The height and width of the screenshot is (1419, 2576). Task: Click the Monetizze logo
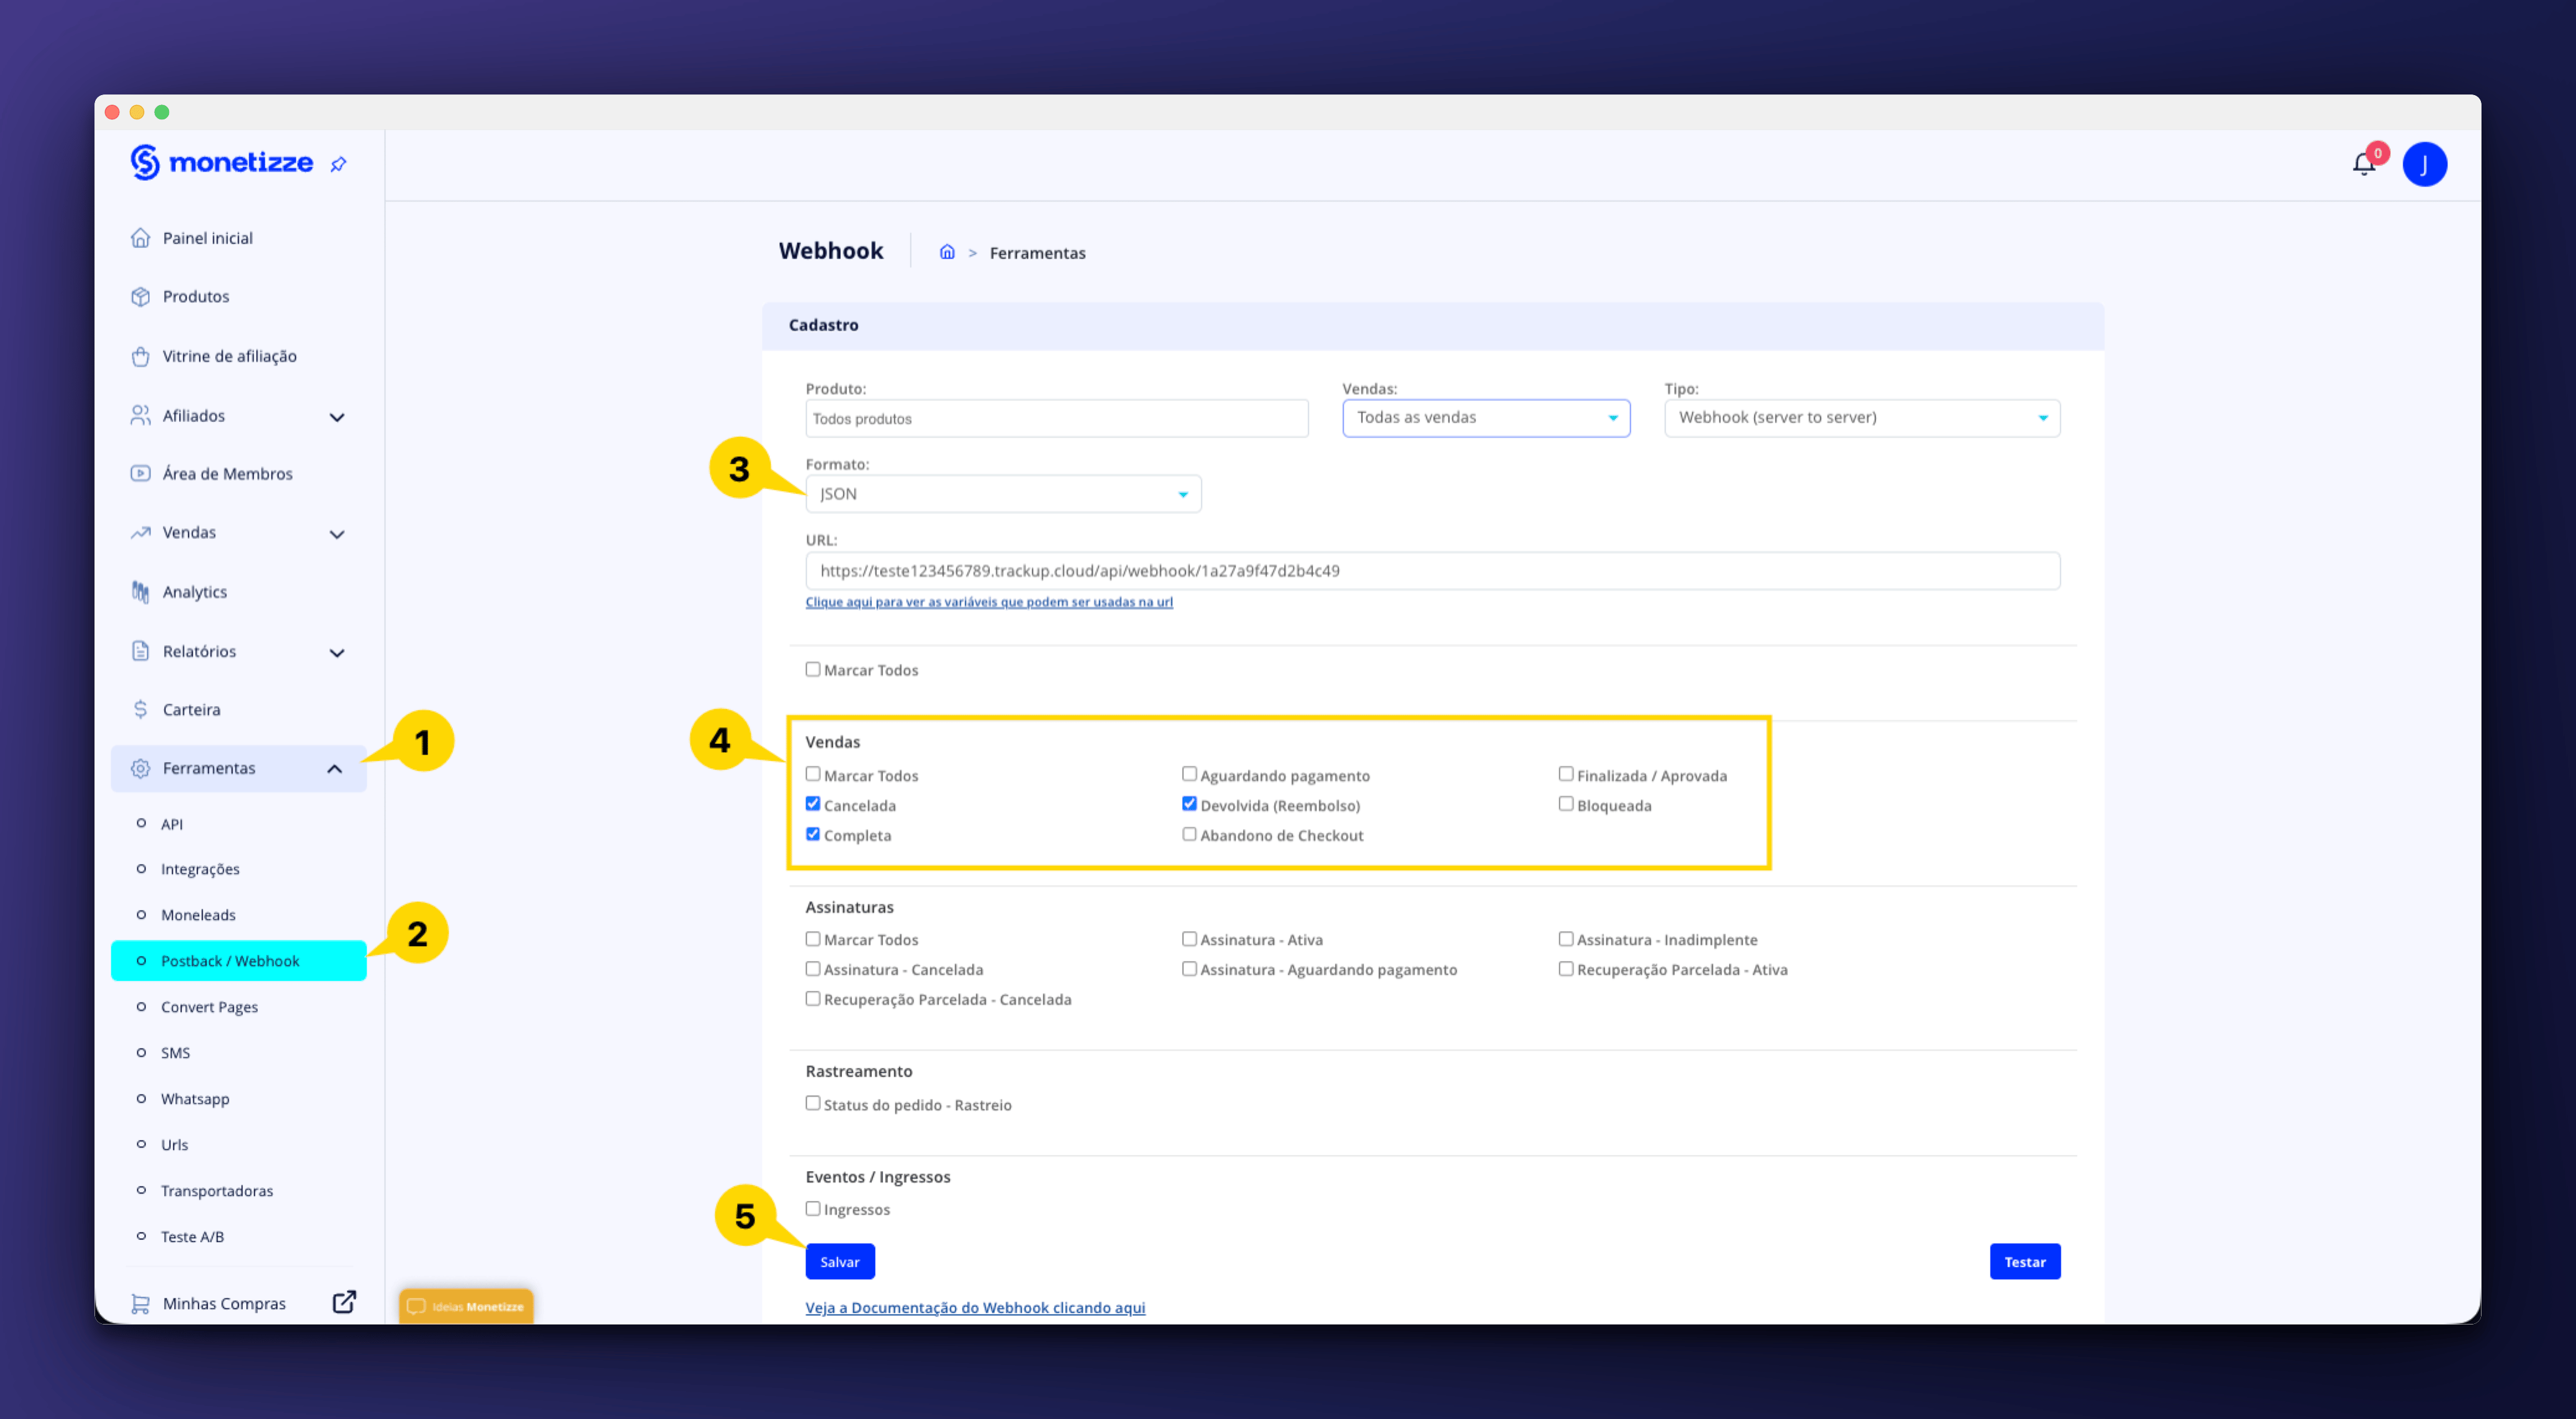[221, 162]
